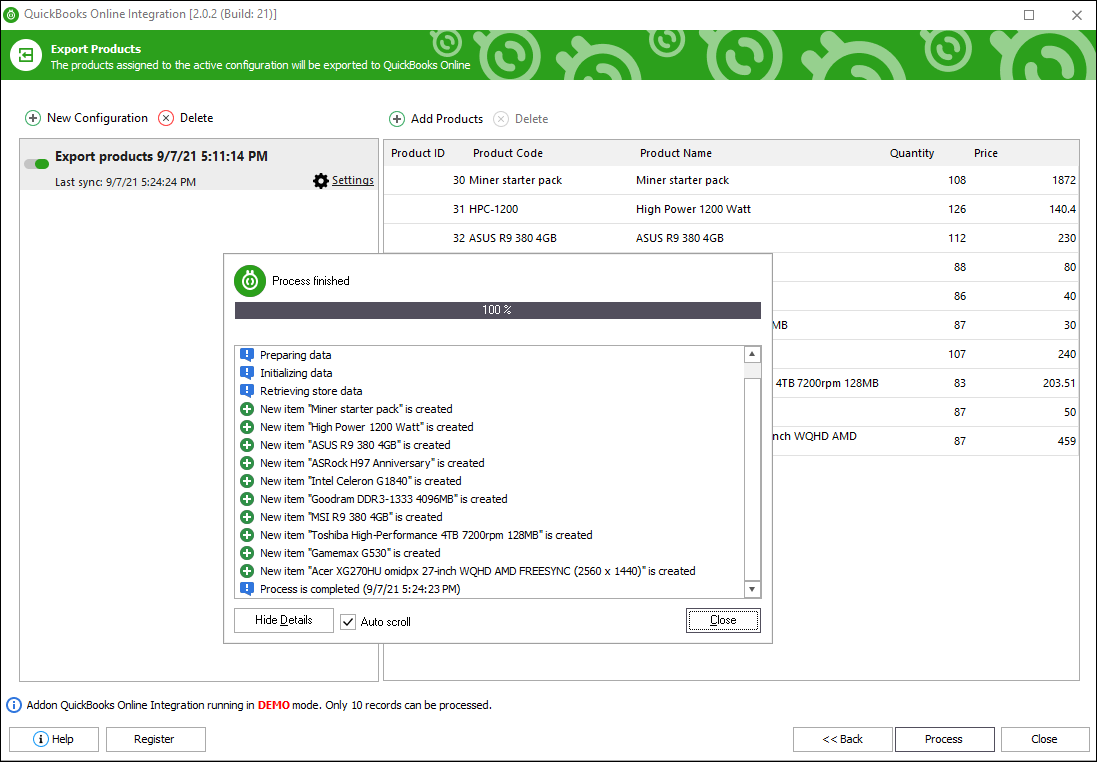Click the plus icon beside Goodram DDR3-1333 log
This screenshot has height=762, width=1097.
point(247,499)
